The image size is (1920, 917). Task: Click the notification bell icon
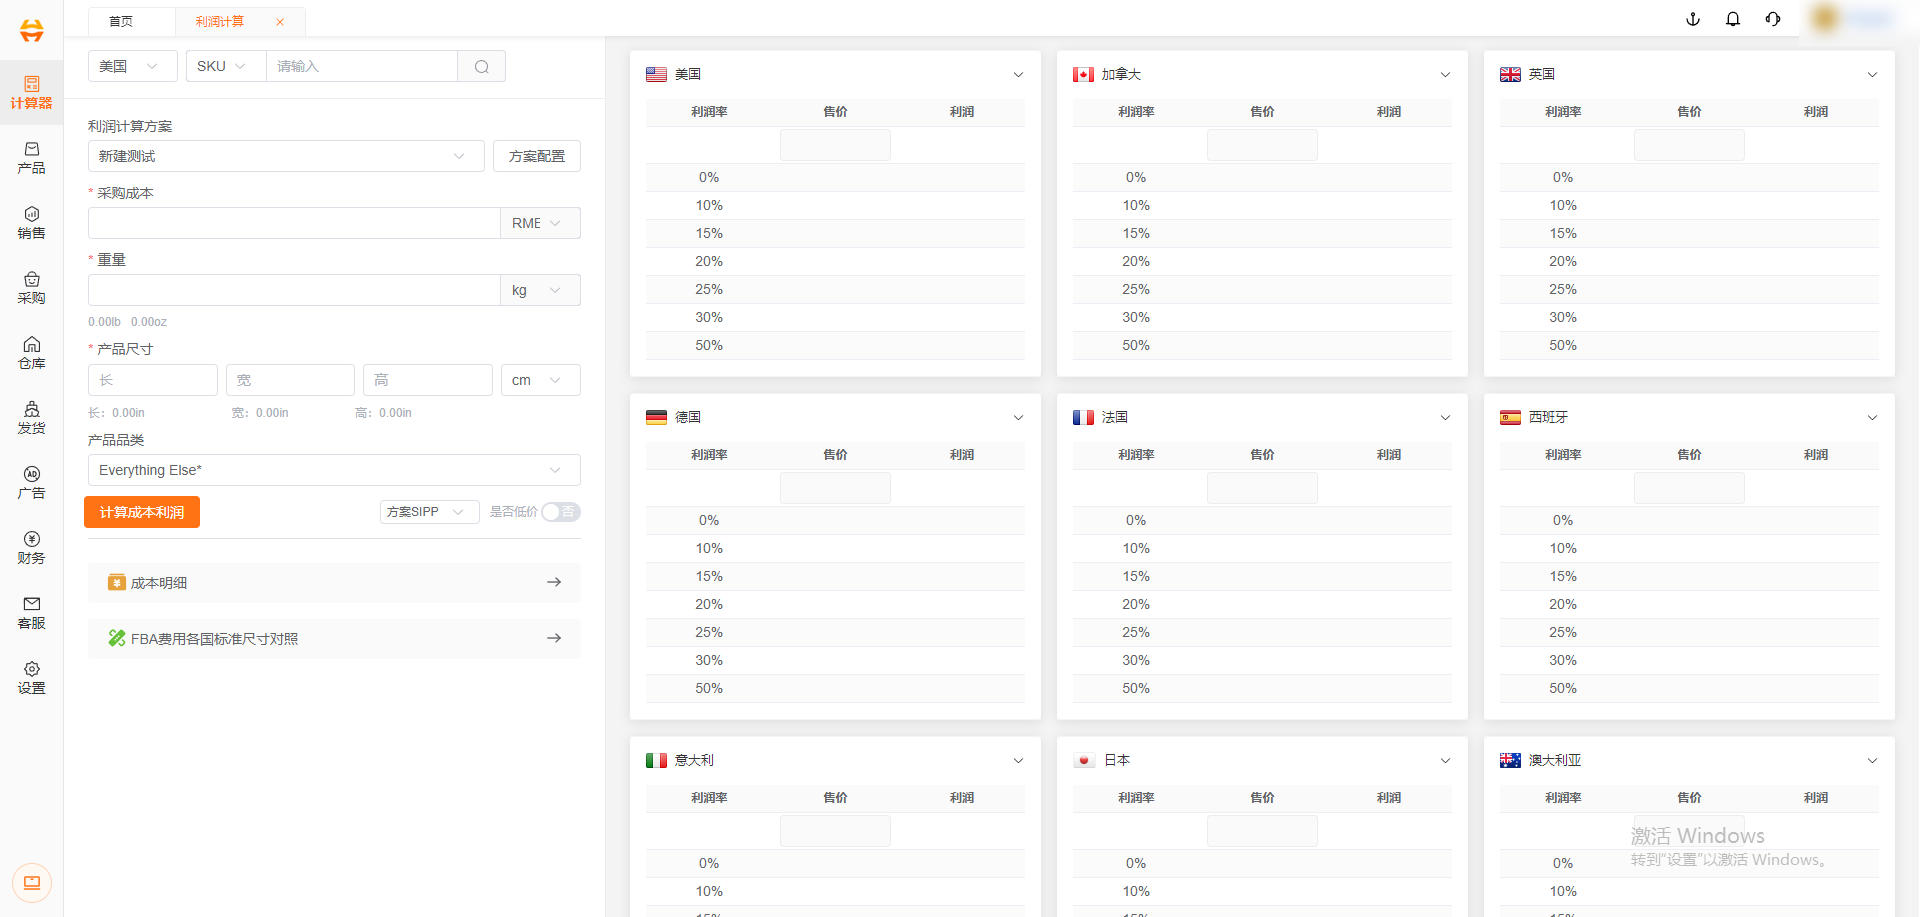[1733, 19]
